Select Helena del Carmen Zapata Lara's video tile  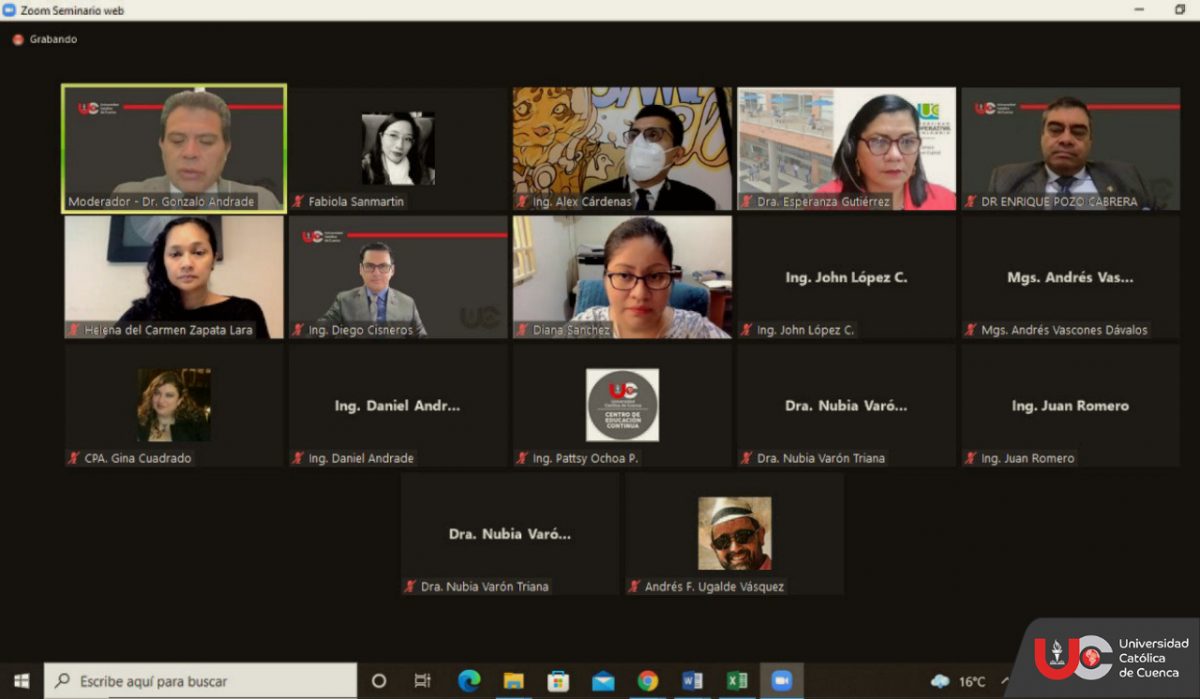174,277
